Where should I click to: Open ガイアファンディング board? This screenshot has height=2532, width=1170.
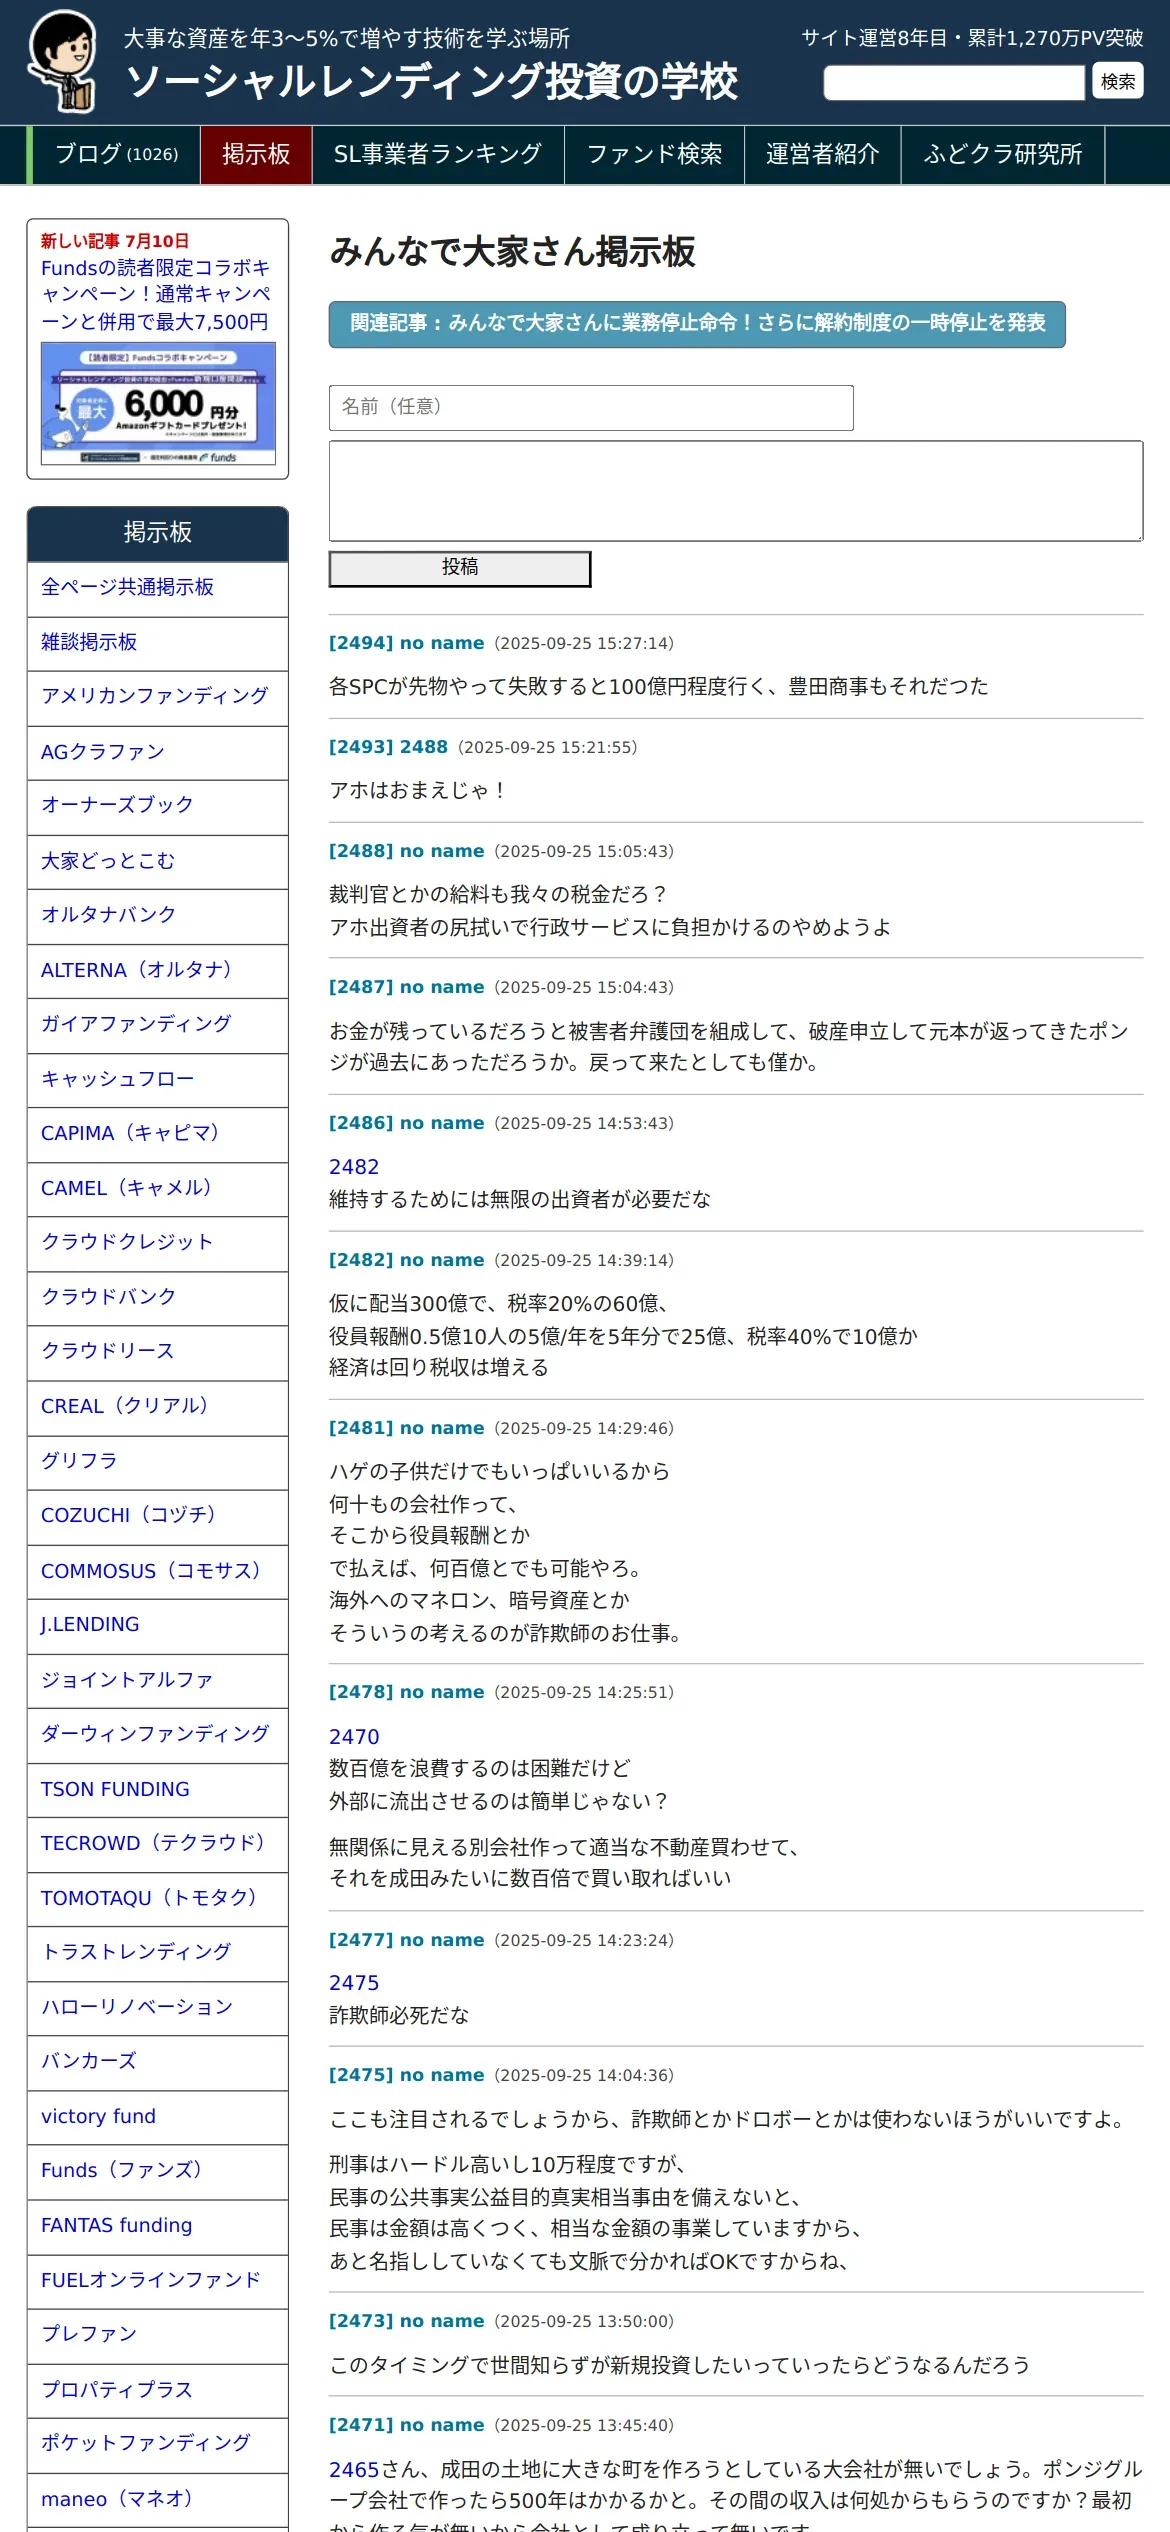coord(158,1024)
